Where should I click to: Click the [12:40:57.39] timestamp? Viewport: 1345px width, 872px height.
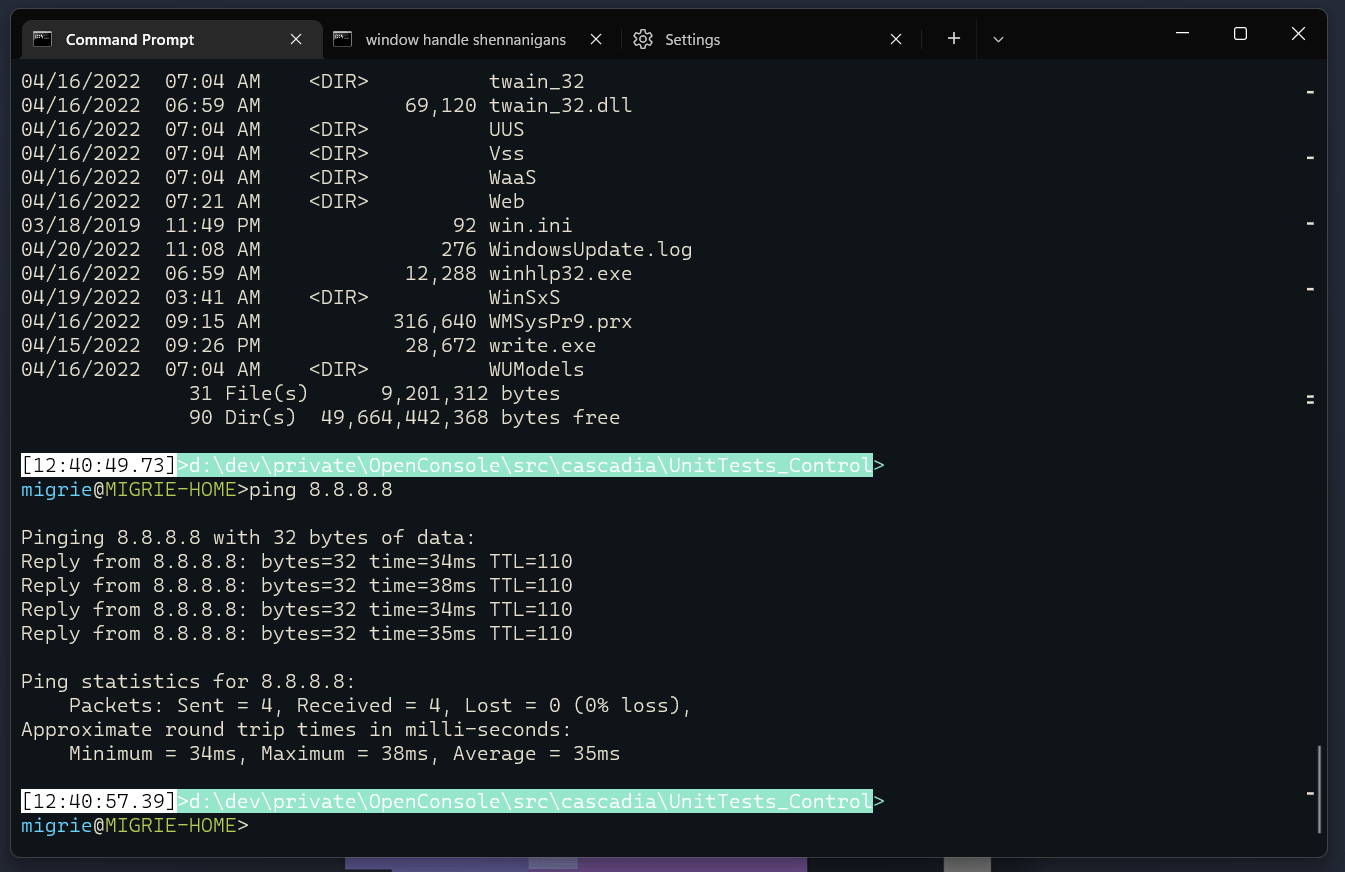point(99,801)
